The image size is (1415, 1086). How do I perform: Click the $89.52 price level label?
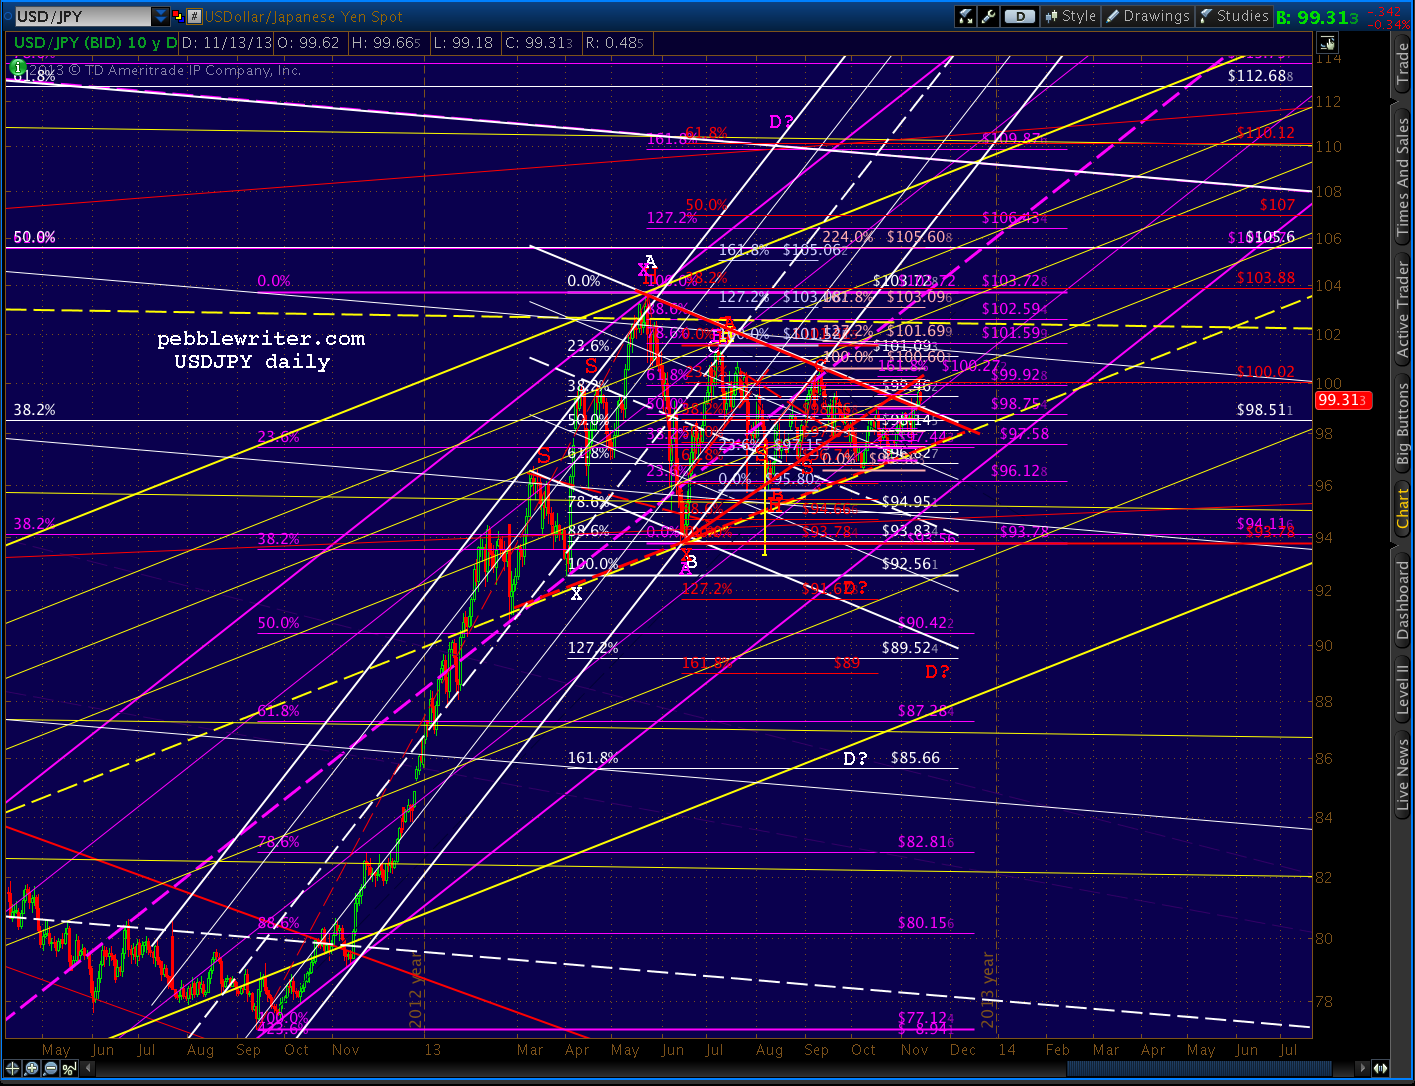(x=910, y=648)
